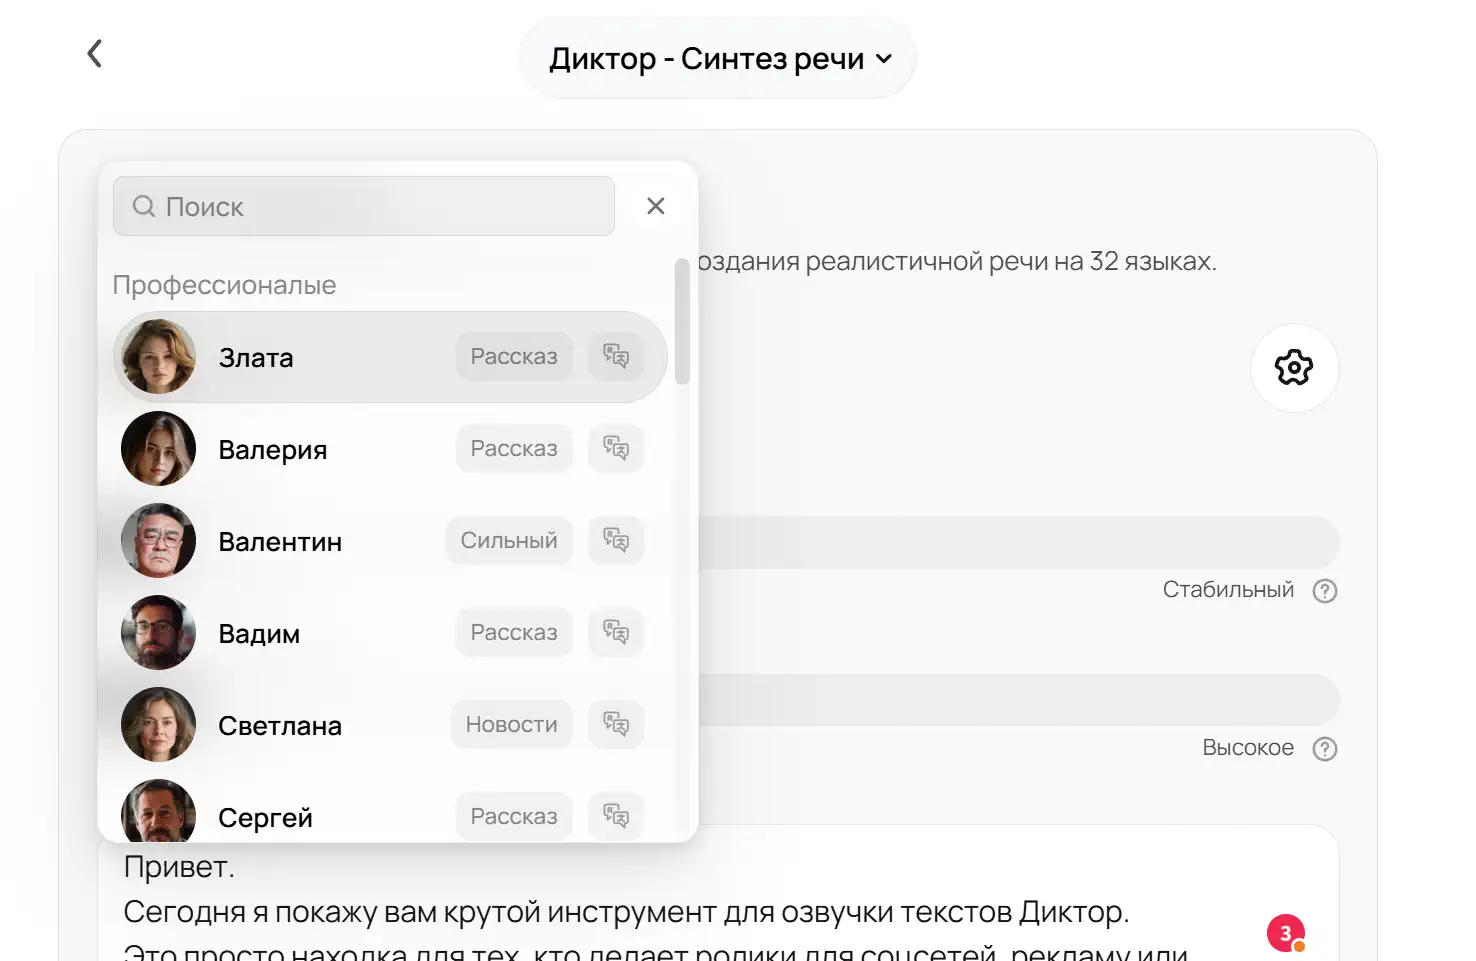Click the languages icon for Валентин

coord(616,541)
